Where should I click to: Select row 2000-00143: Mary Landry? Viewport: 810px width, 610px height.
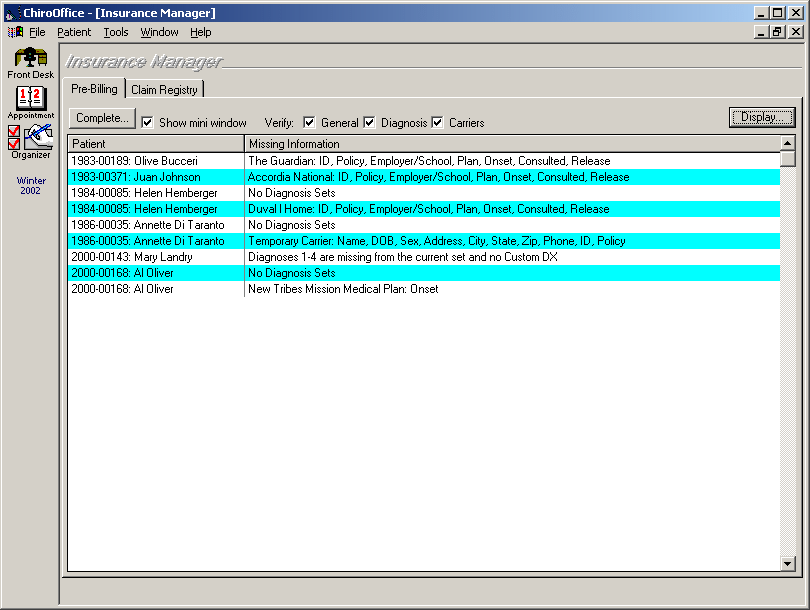424,257
